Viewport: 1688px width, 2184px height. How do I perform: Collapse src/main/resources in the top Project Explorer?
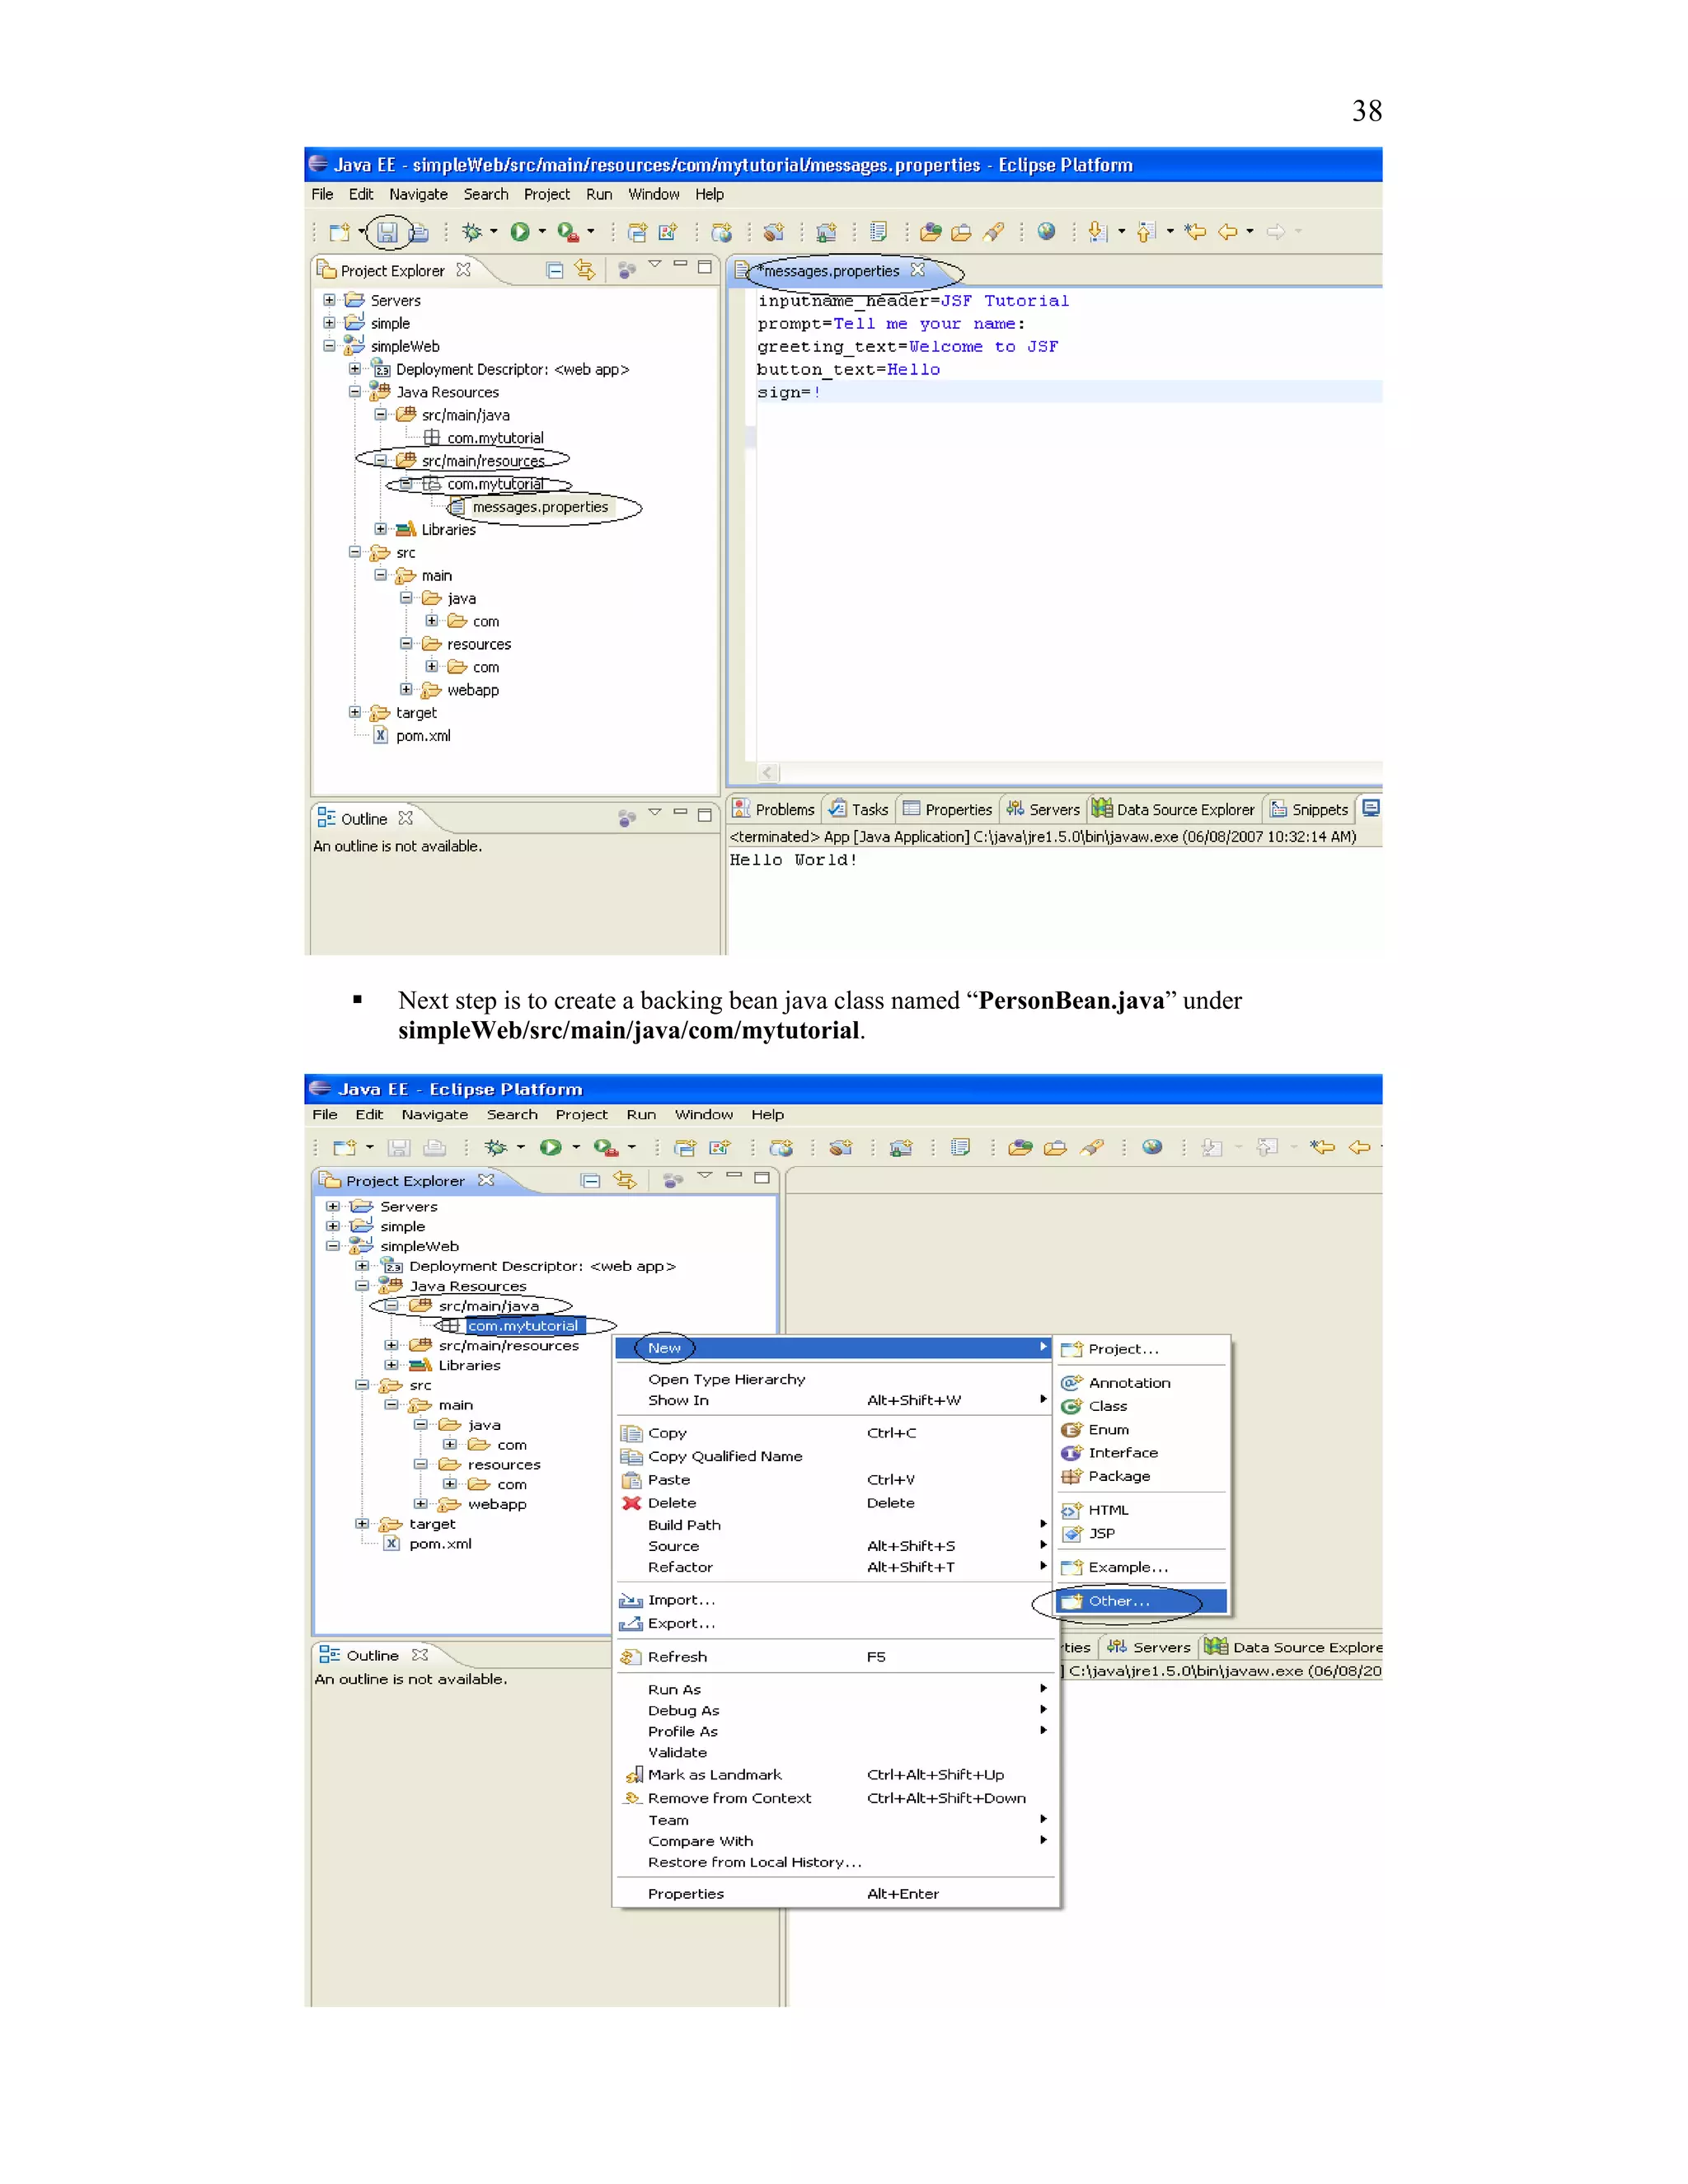click(x=380, y=460)
